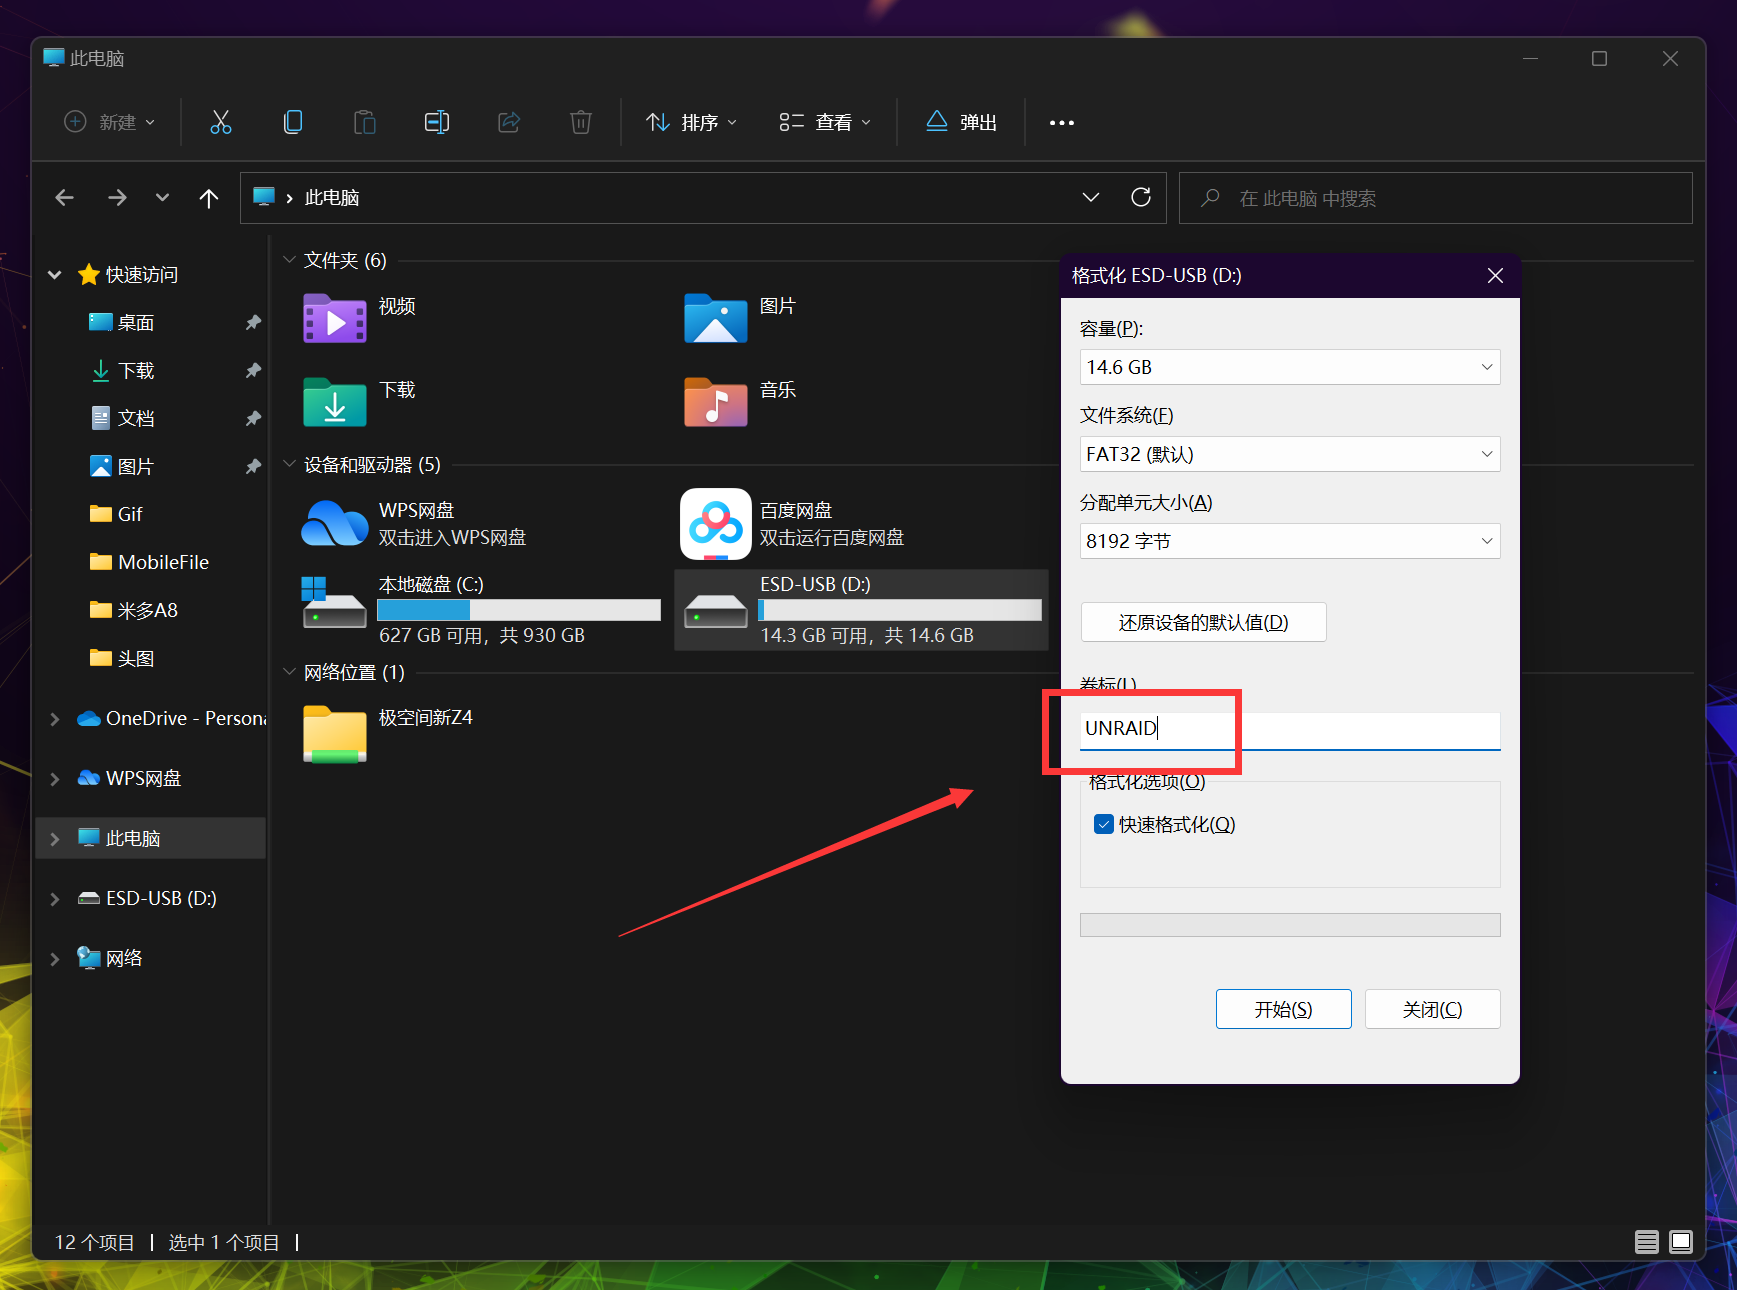
Task: Open the 排序 sort menu
Action: [692, 122]
